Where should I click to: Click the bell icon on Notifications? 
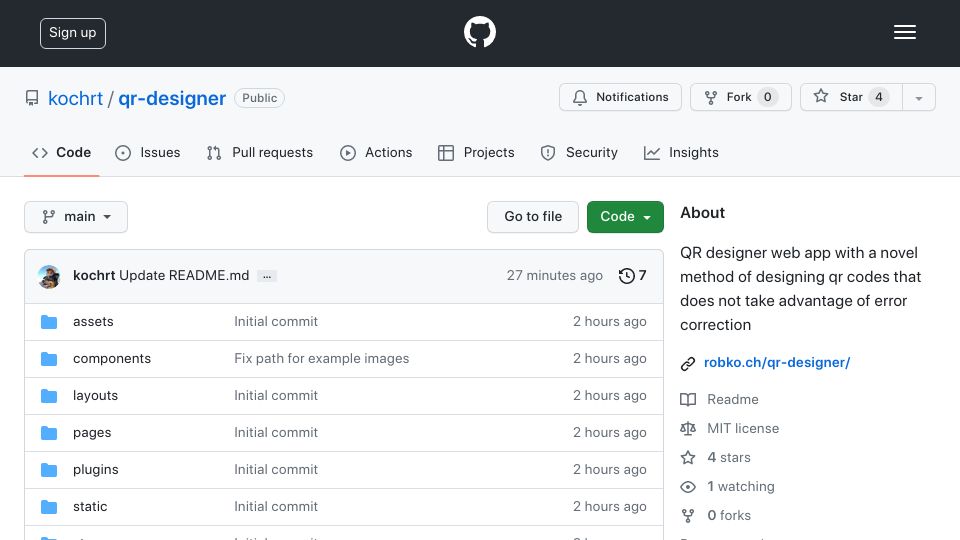579,97
